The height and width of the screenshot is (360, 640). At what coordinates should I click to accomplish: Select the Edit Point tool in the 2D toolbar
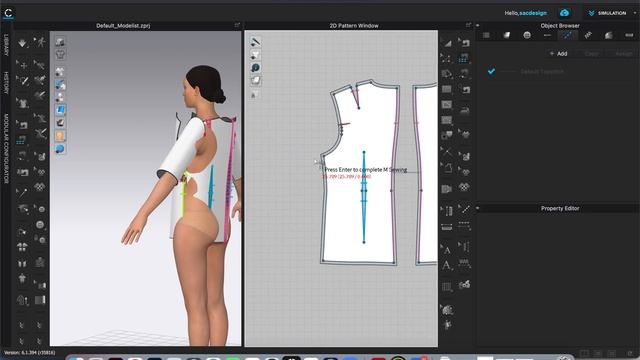click(x=447, y=58)
